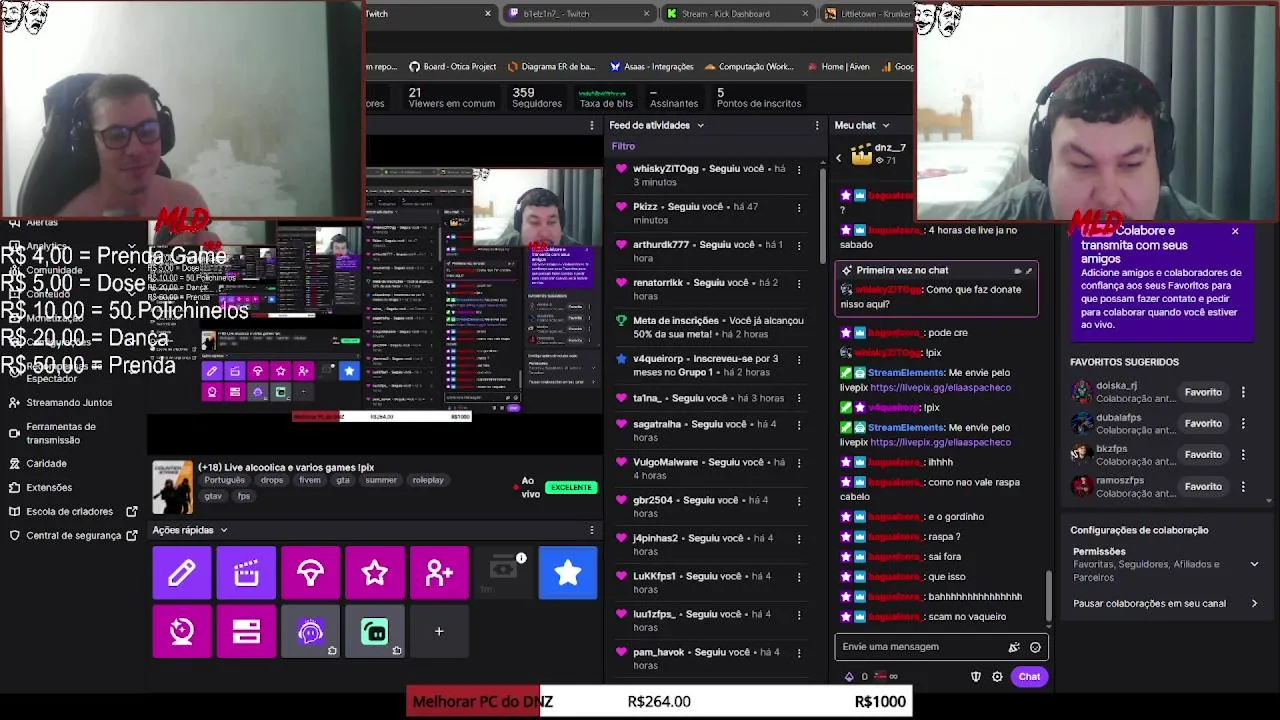This screenshot has width=1280, height=720.
Task: Open options for v4queirorp subscription event
Action: click(798, 359)
